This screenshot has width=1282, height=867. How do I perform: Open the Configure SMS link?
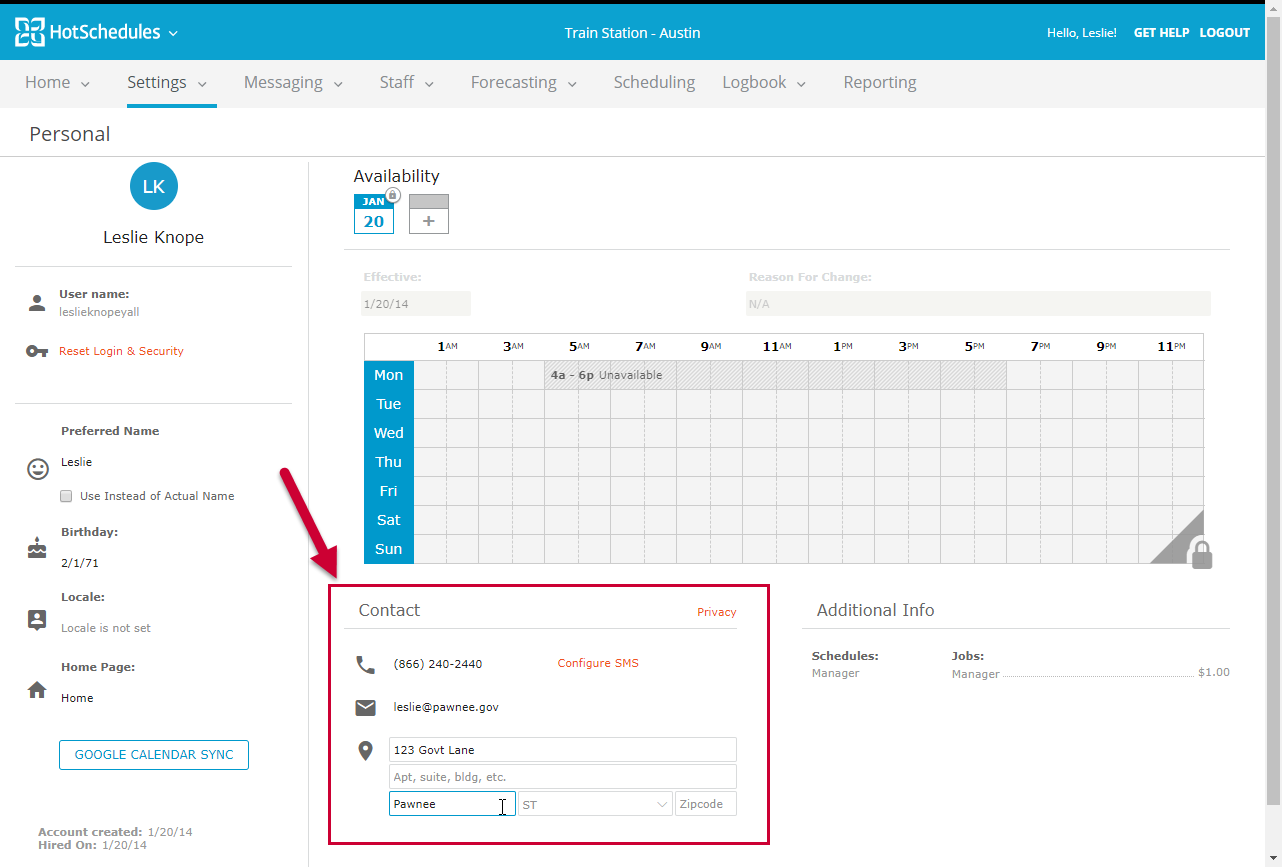coord(597,662)
